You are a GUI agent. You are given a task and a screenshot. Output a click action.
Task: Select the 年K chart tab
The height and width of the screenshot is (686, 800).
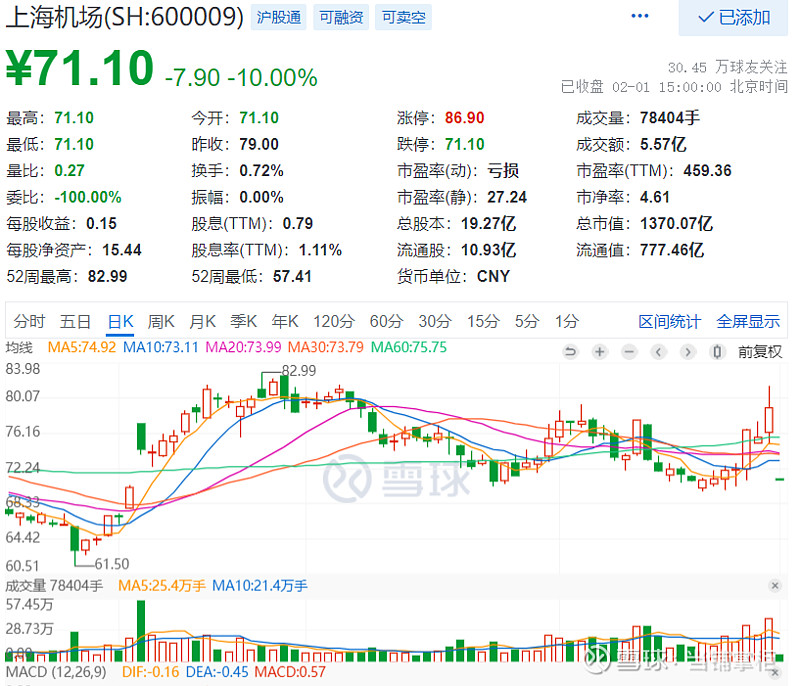point(285,321)
